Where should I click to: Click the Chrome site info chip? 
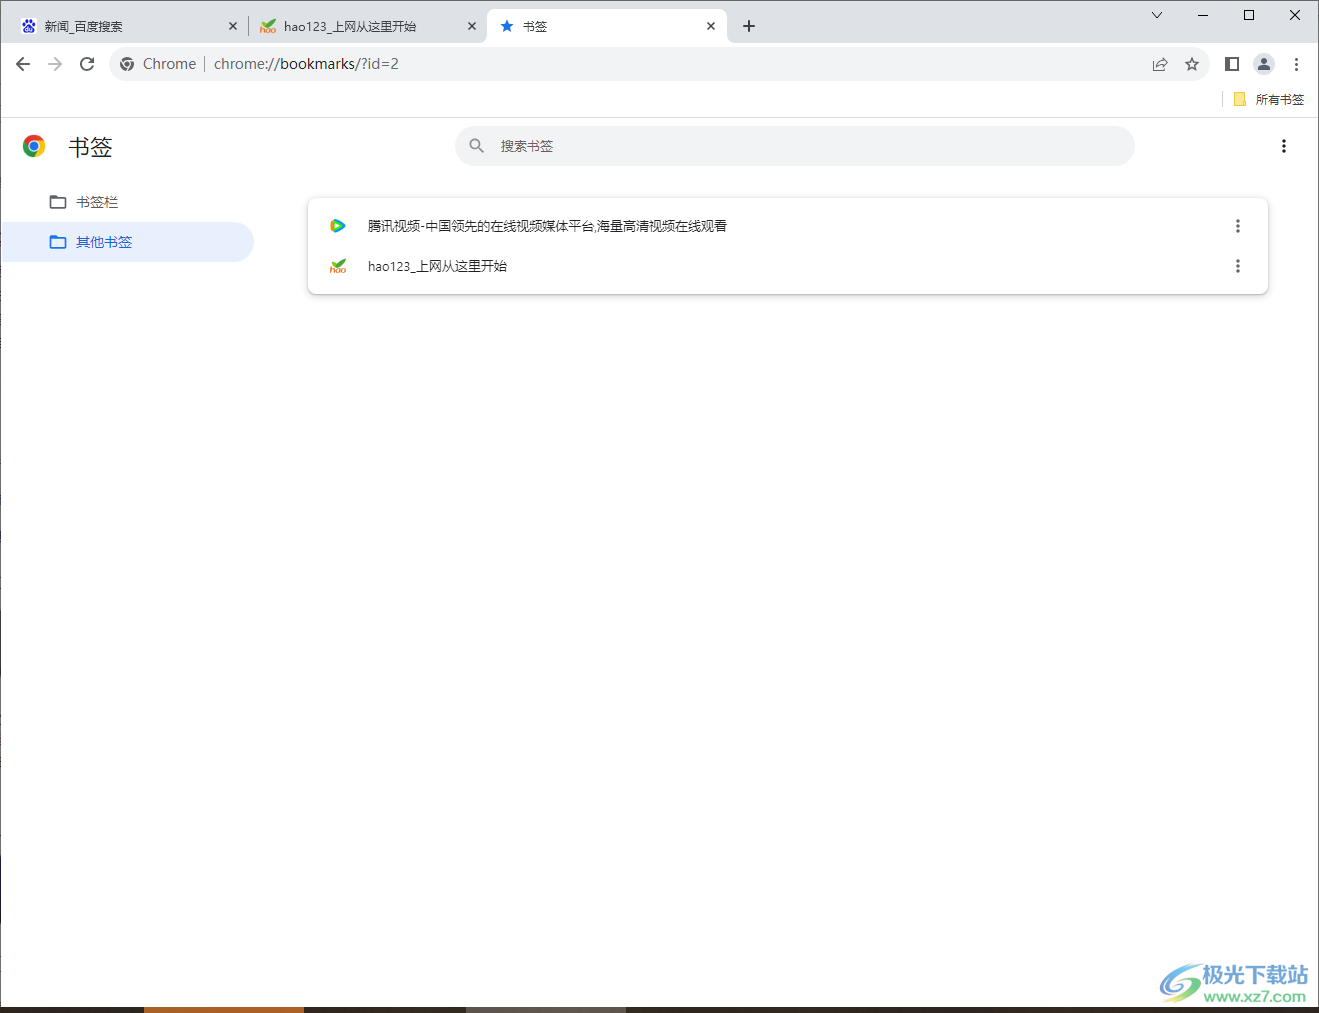[x=158, y=64]
